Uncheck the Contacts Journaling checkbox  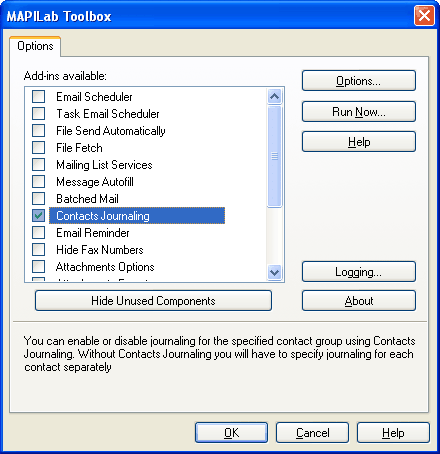tap(38, 216)
